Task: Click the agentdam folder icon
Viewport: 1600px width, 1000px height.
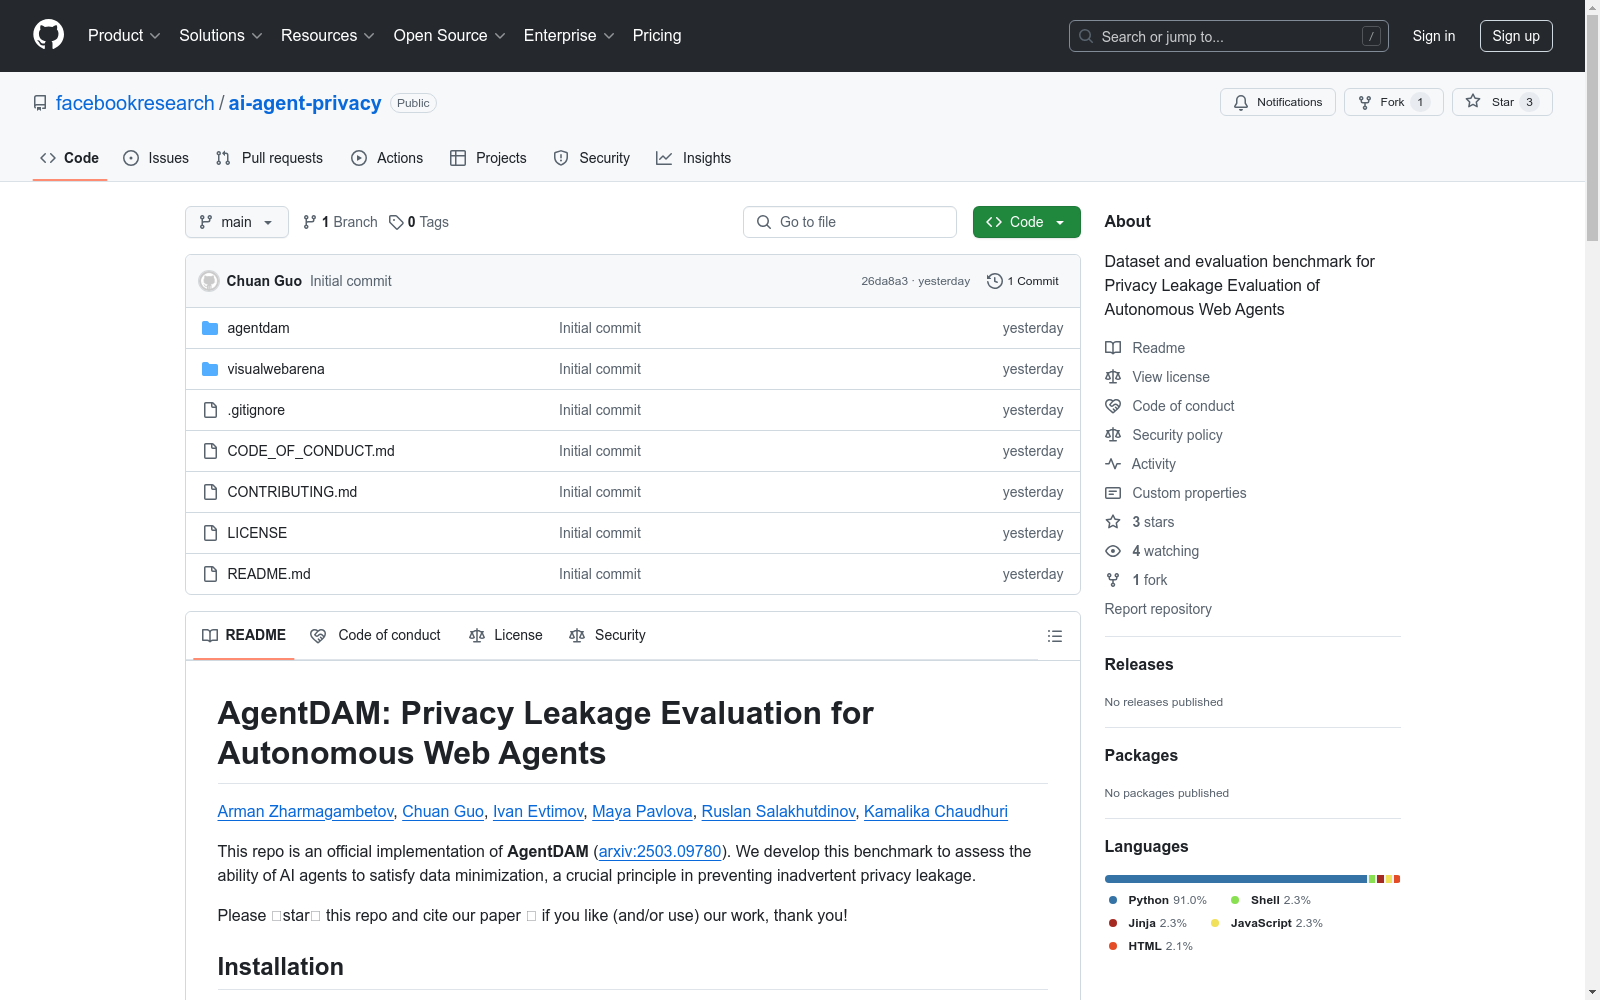Action: coord(210,328)
